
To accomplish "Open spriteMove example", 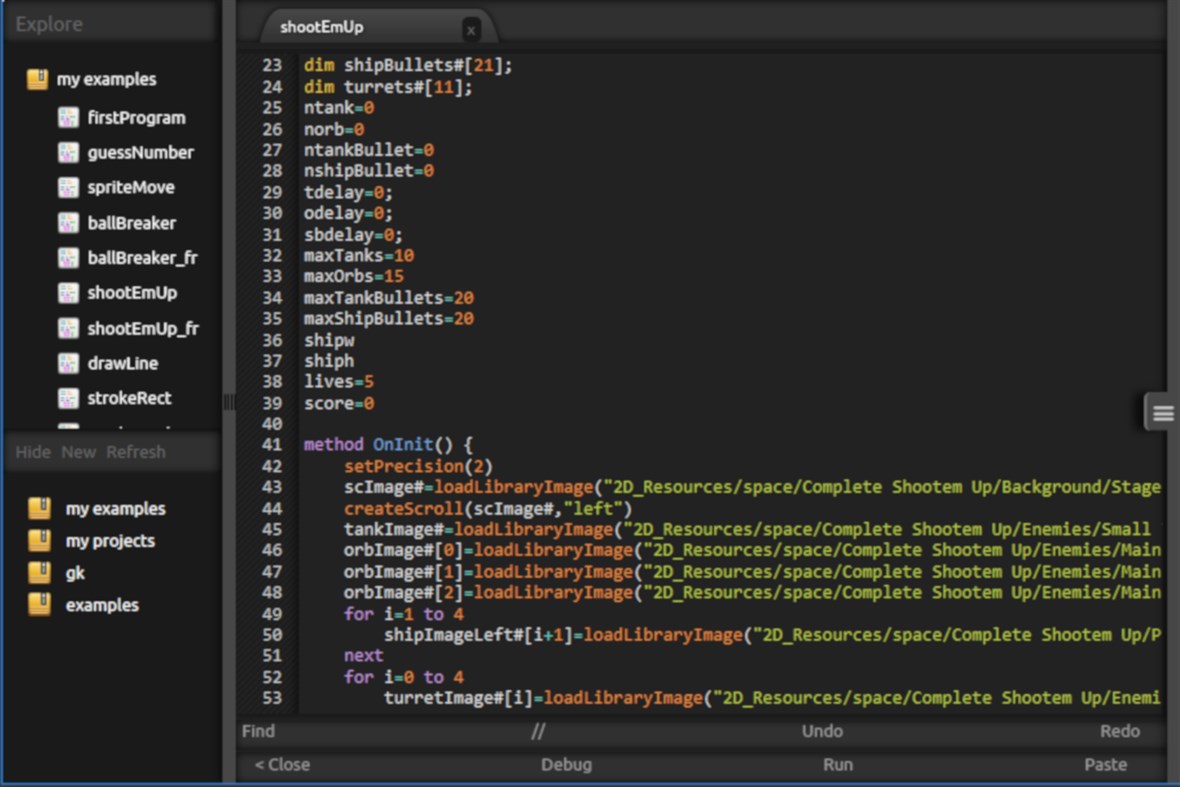I will pos(131,187).
